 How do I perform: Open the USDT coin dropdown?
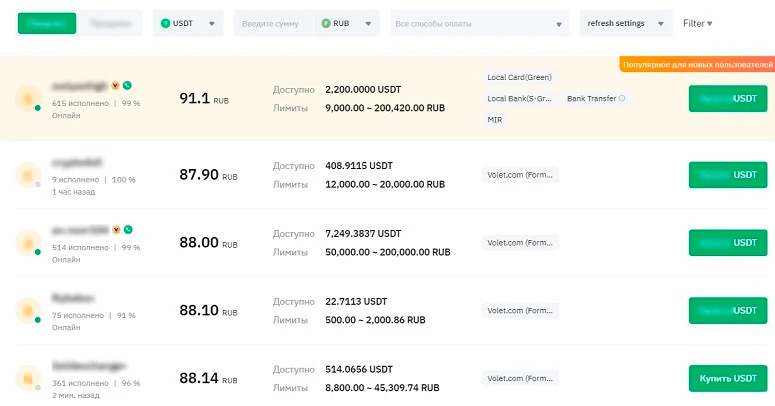click(211, 23)
